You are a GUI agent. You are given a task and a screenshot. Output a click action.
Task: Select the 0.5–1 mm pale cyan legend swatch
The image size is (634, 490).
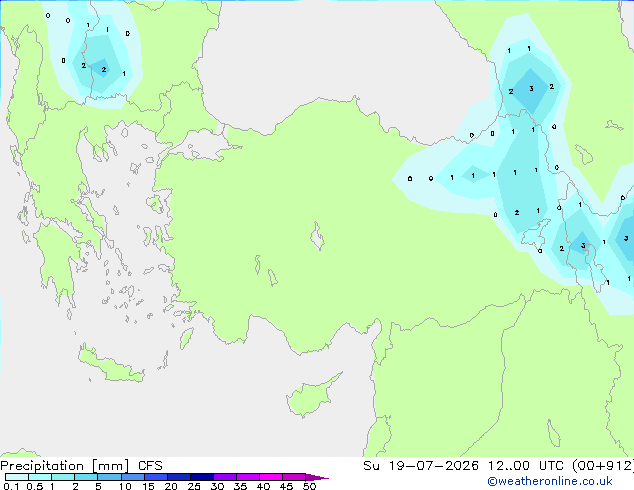tap(40, 477)
